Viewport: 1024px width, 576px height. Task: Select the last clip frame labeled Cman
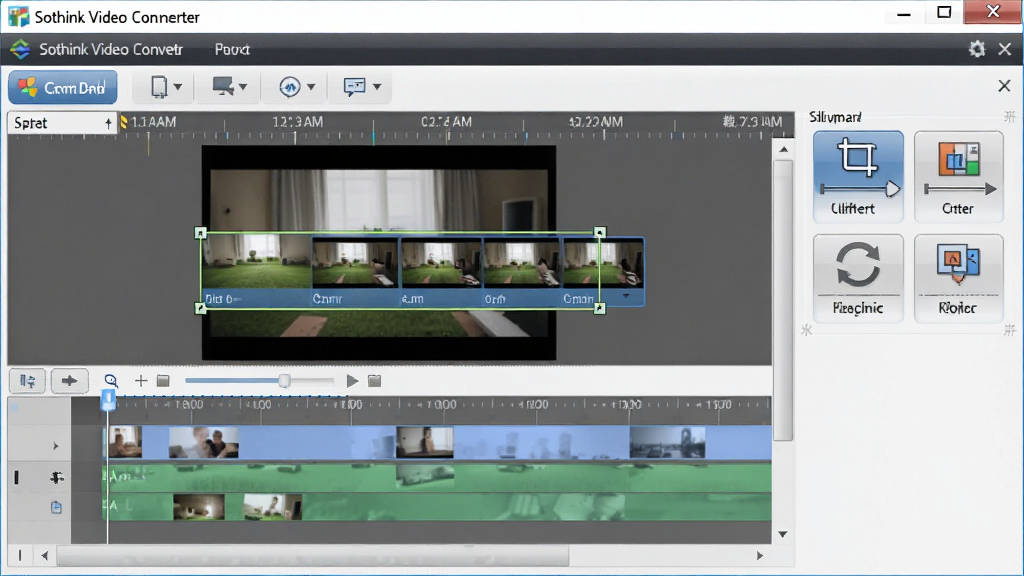pyautogui.click(x=603, y=263)
